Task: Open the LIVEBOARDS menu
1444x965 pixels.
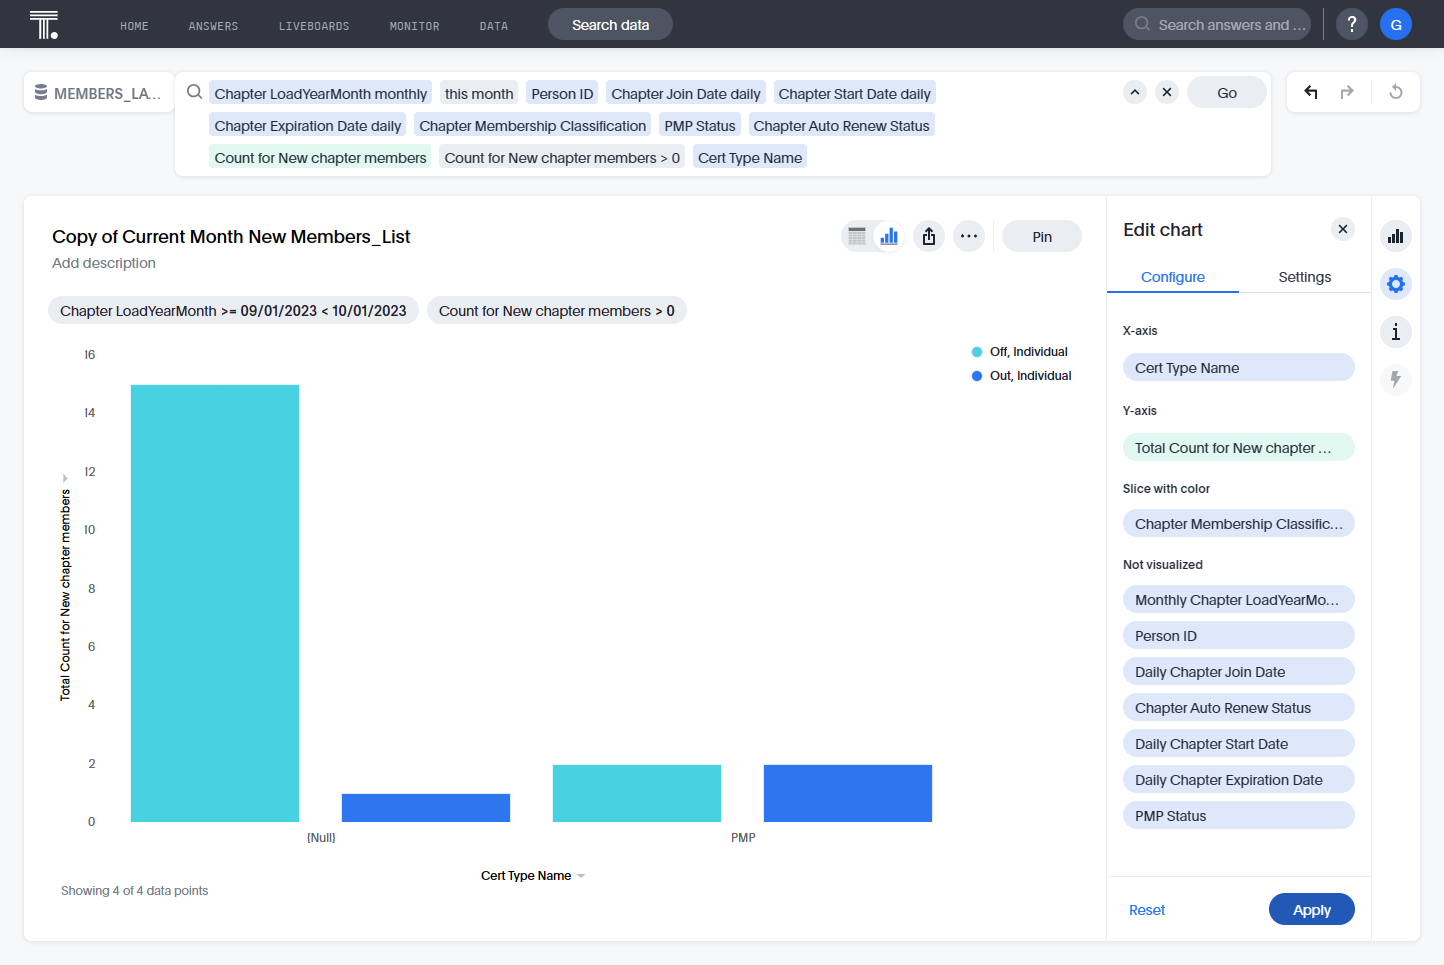Action: click(x=314, y=26)
